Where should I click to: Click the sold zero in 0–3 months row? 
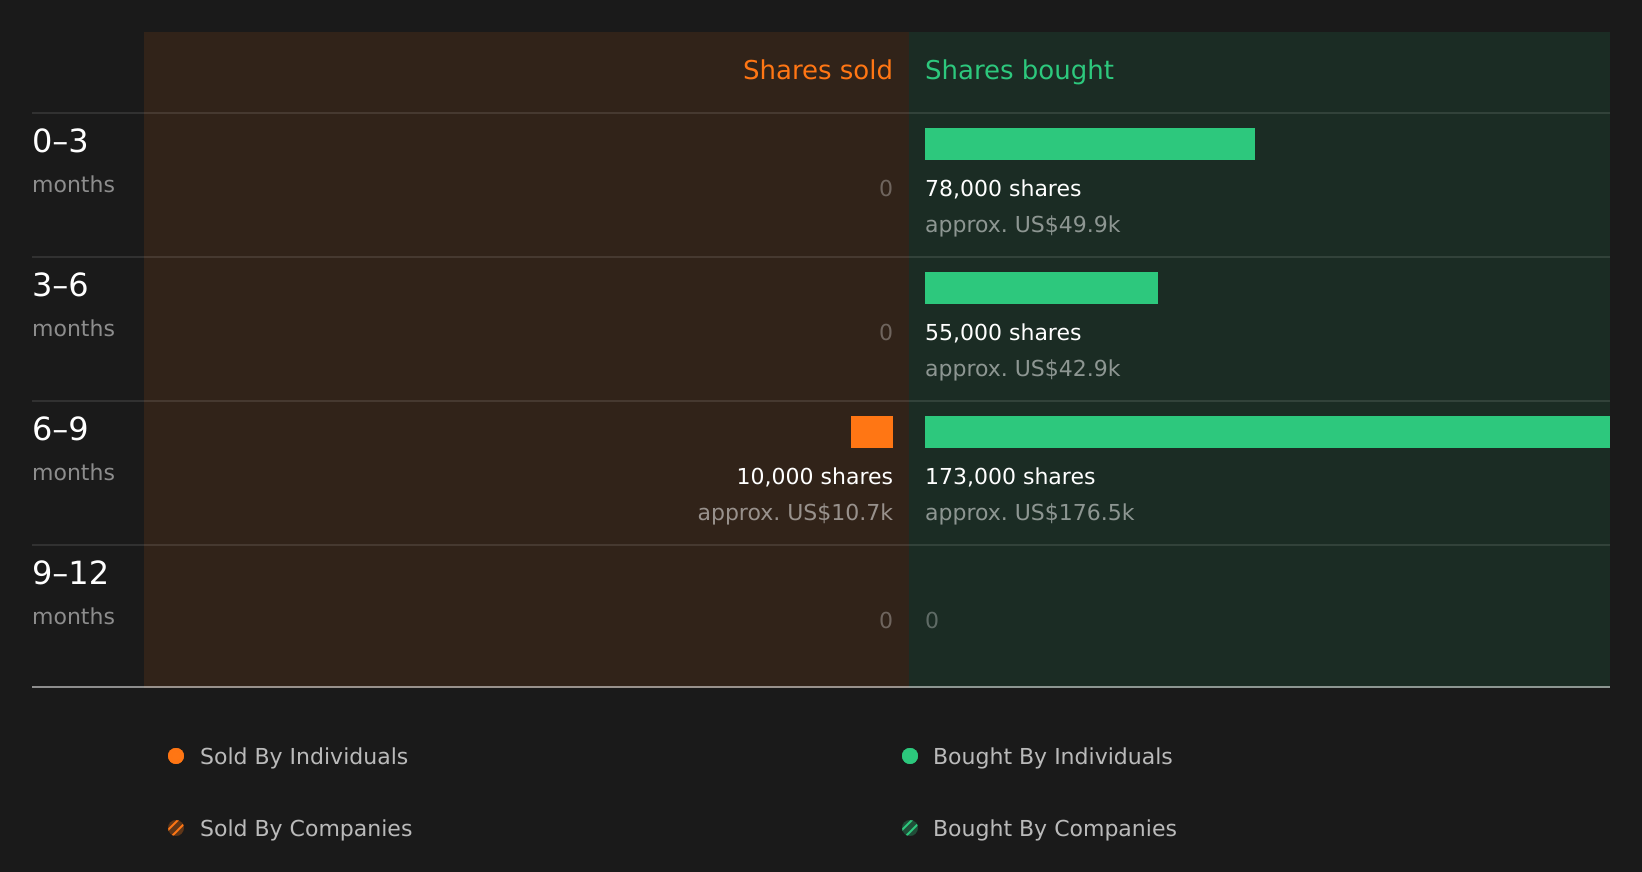886,189
